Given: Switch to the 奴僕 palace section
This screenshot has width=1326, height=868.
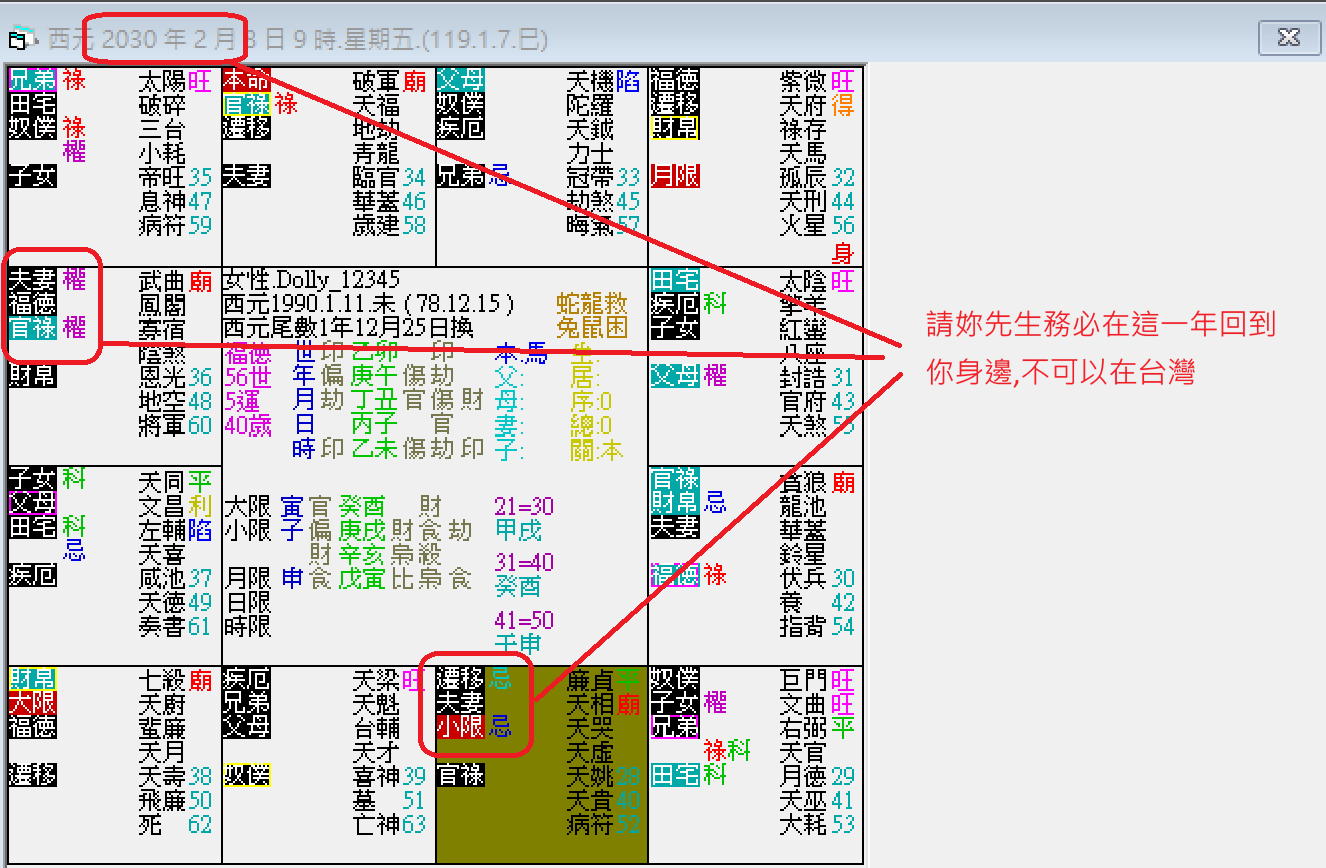Looking at the screenshot, I should tap(248, 775).
